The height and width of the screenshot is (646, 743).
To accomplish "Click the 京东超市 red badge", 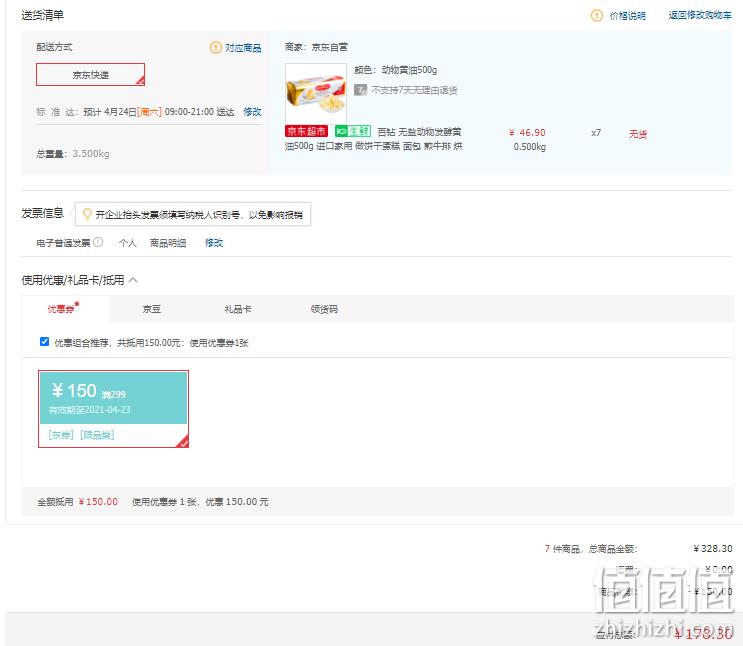I will coord(307,131).
